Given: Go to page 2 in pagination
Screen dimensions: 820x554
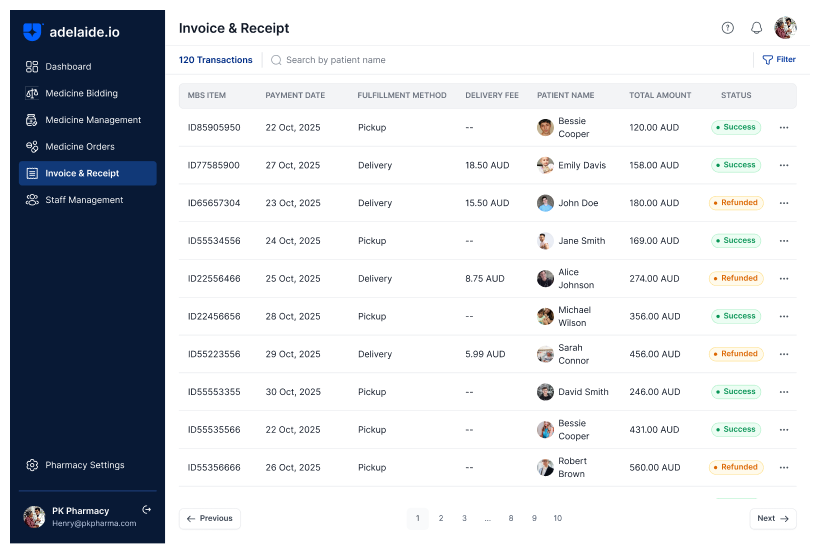Looking at the screenshot, I should click(x=440, y=518).
